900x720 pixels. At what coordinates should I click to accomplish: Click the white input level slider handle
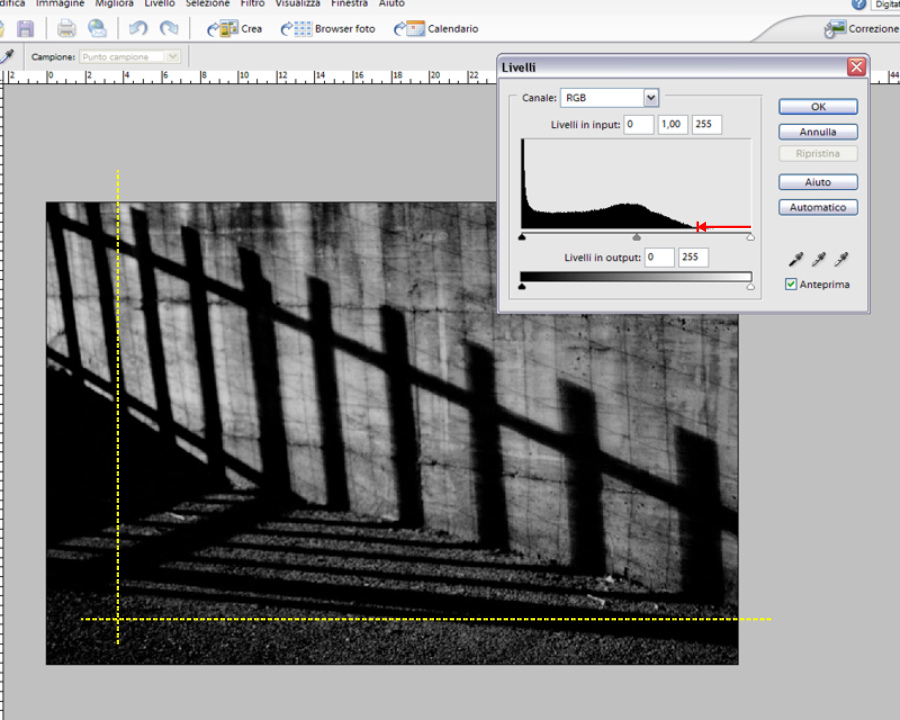click(x=750, y=238)
